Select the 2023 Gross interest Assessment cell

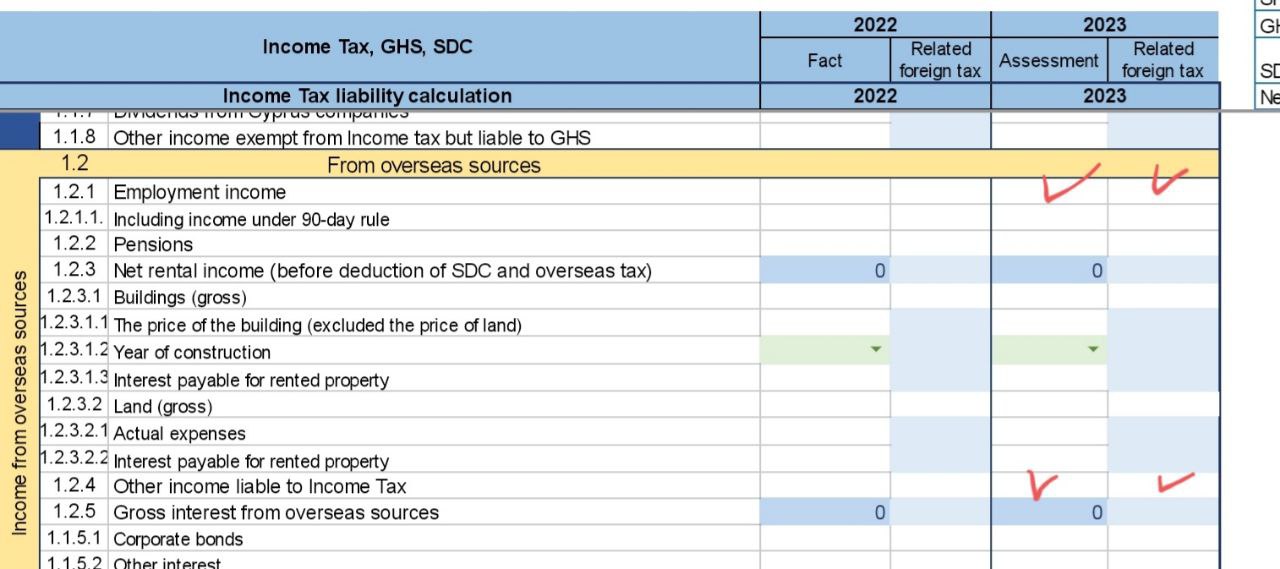pos(1049,512)
